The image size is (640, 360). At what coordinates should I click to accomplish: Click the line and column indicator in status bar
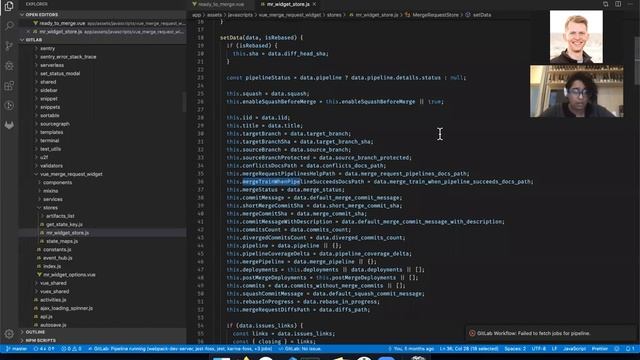click(x=469, y=349)
